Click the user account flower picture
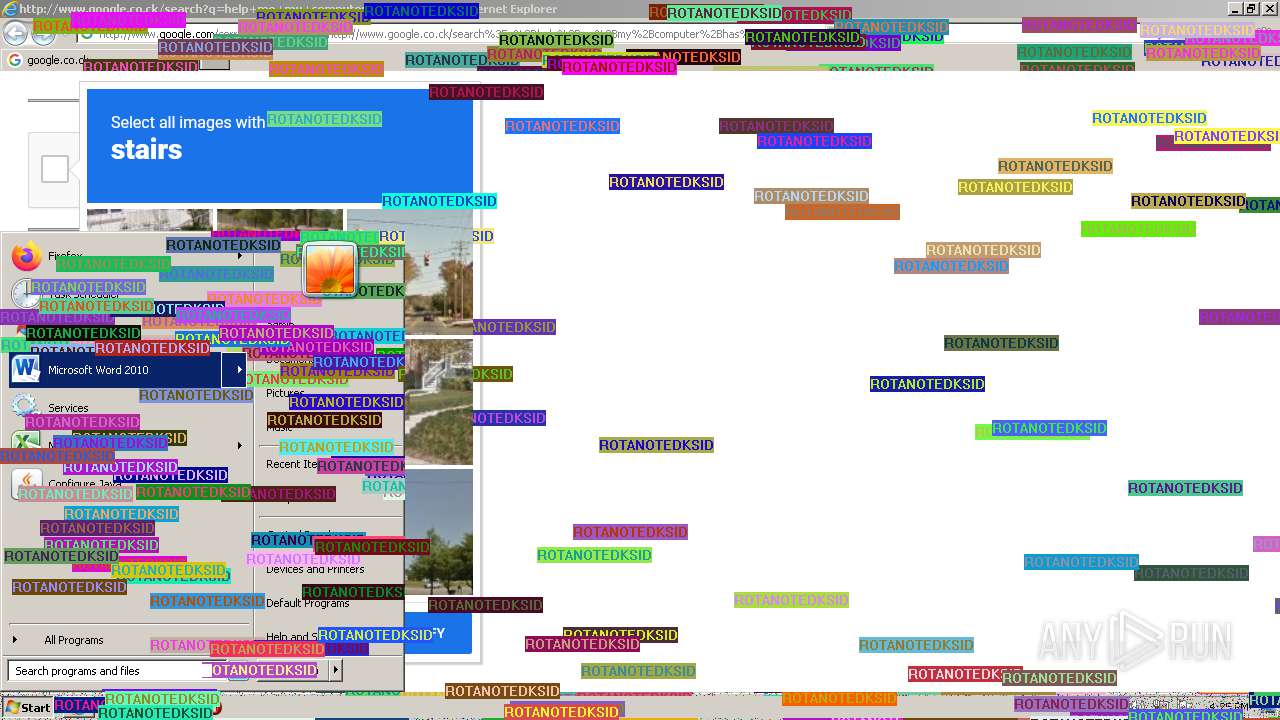Image resolution: width=1280 pixels, height=720 pixels. pyautogui.click(x=330, y=269)
